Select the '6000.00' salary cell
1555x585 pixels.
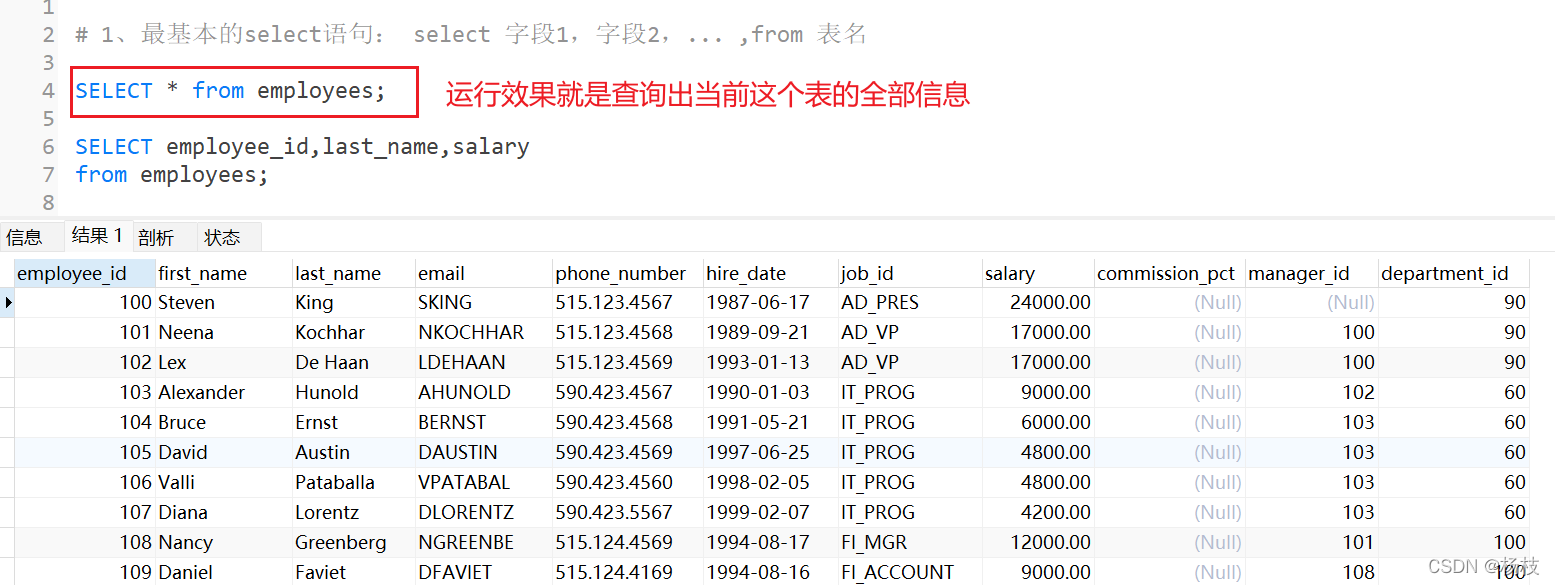(x=1038, y=422)
